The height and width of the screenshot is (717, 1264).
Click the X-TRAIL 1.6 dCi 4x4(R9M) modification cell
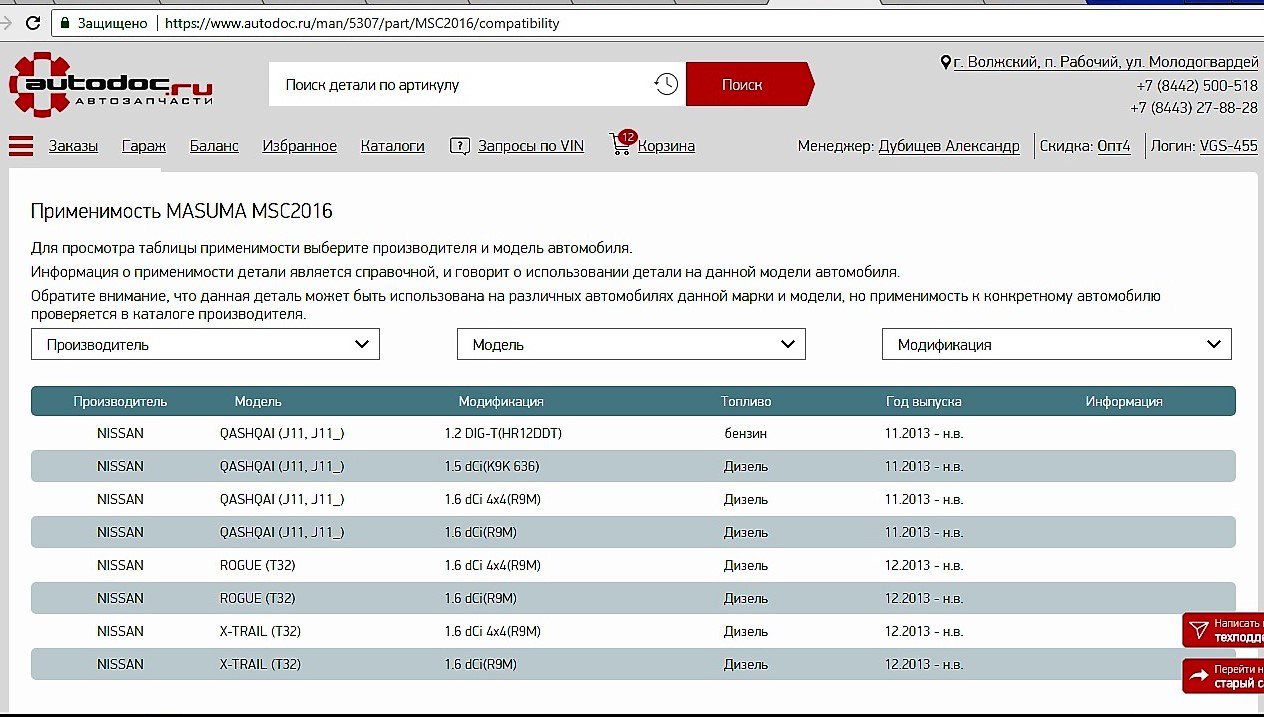(x=493, y=631)
